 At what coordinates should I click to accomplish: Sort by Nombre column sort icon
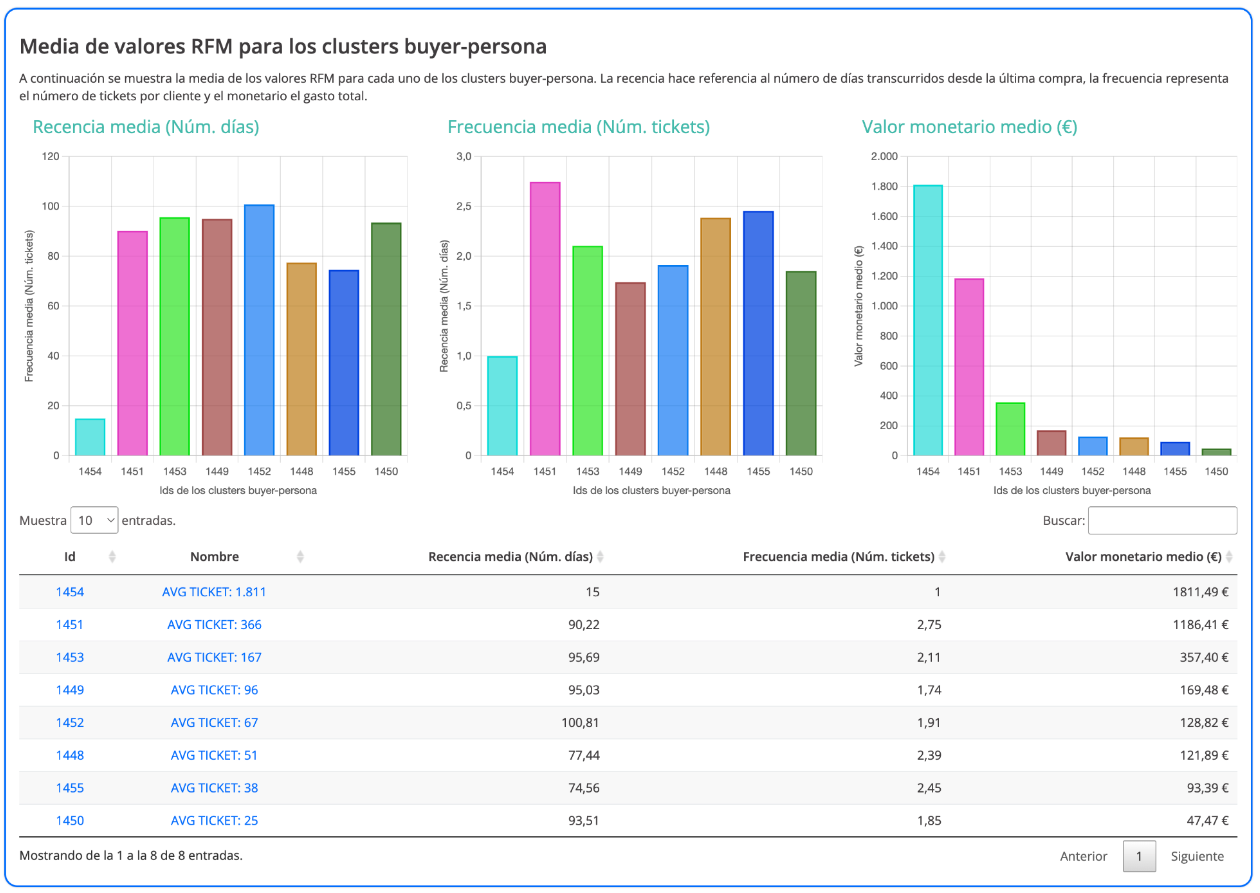pos(300,557)
